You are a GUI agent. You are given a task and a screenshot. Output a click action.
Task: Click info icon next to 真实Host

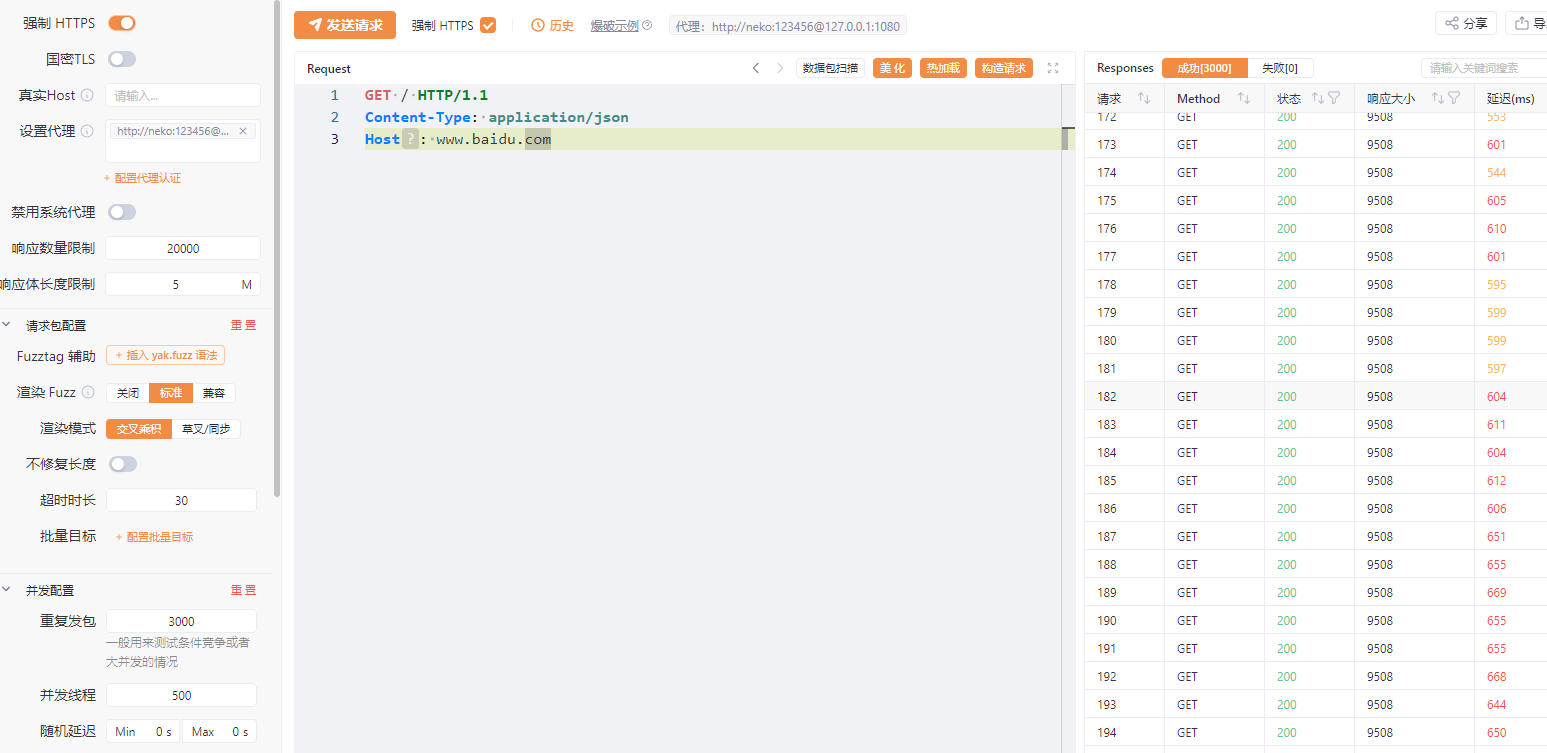(x=87, y=96)
